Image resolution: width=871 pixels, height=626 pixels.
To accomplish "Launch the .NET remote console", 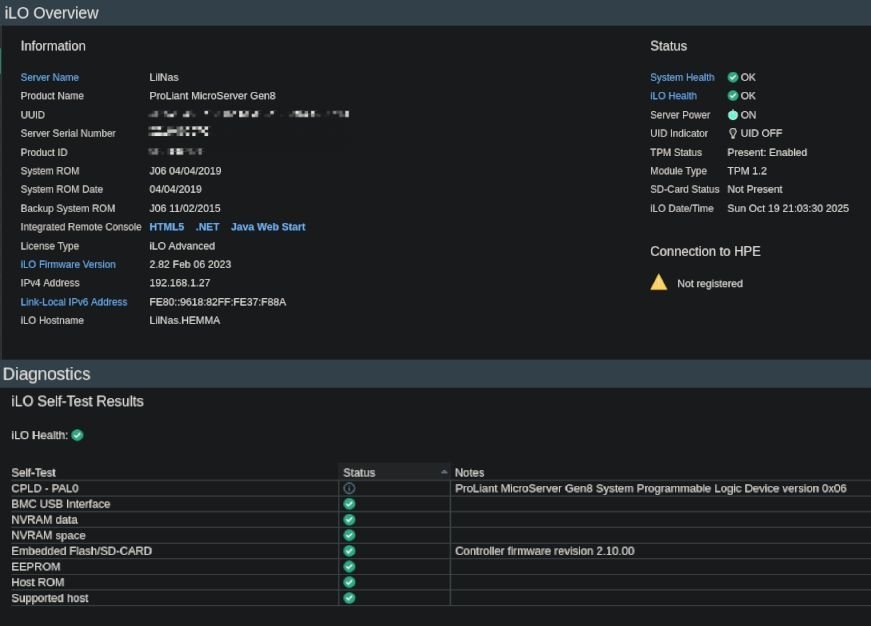I will point(207,227).
